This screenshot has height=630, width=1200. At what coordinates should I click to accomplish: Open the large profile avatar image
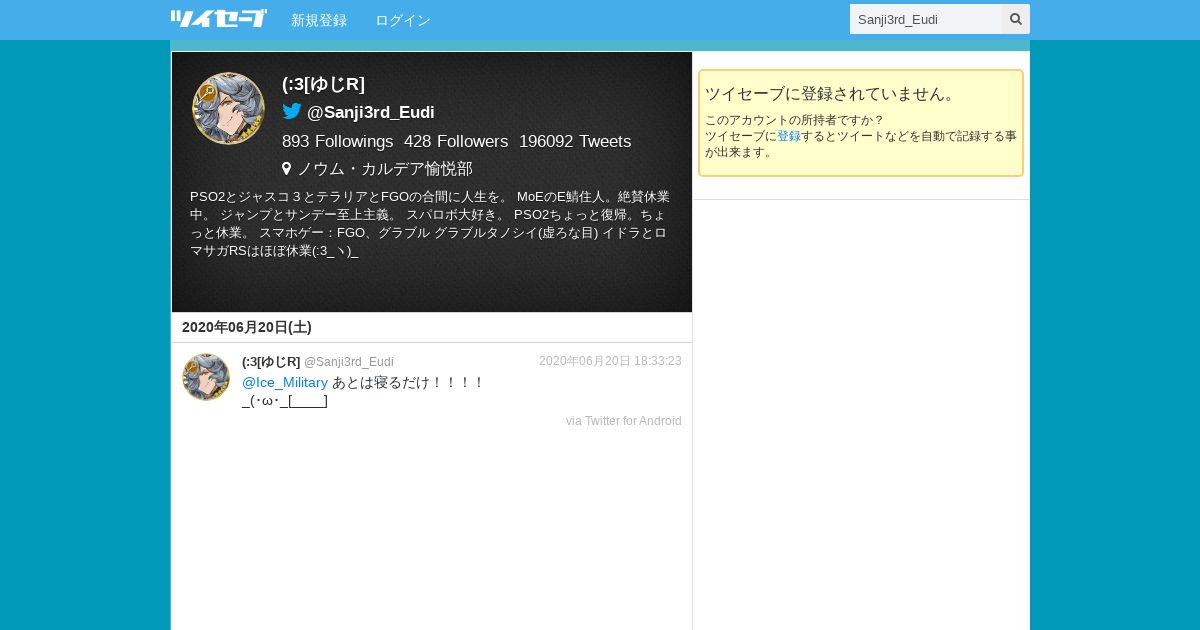(228, 108)
